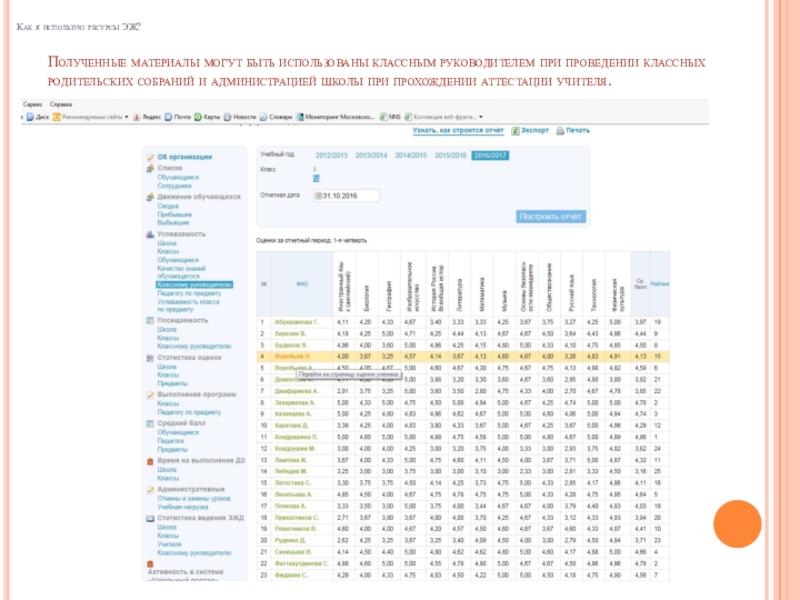
Task: Click the Успеваемость chart icon in sidebar
Action: pos(149,234)
